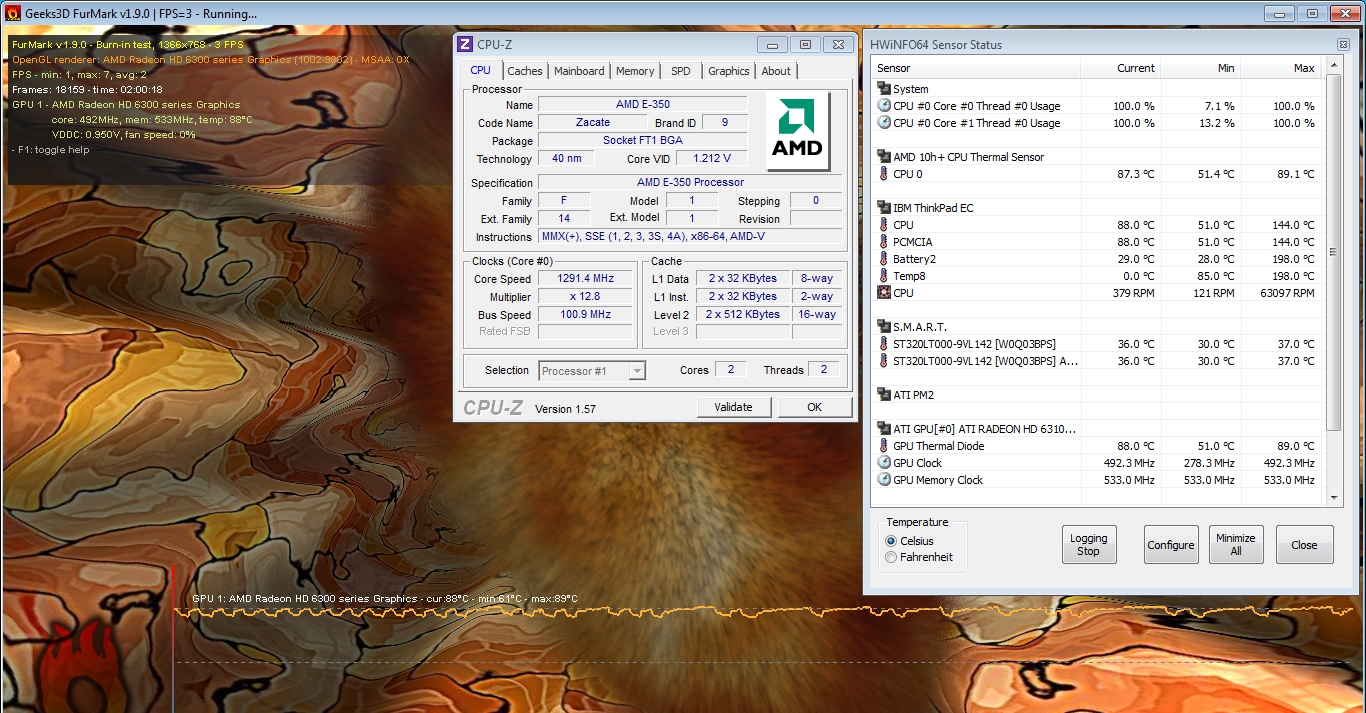Screen dimensions: 1366x713
Task: Click the Technology 40 nm field
Action: pyautogui.click(x=566, y=159)
